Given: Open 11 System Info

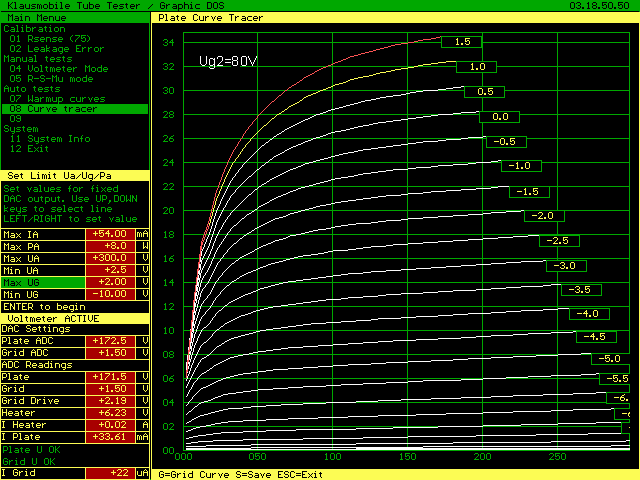Looking at the screenshot, I should click(50, 139).
